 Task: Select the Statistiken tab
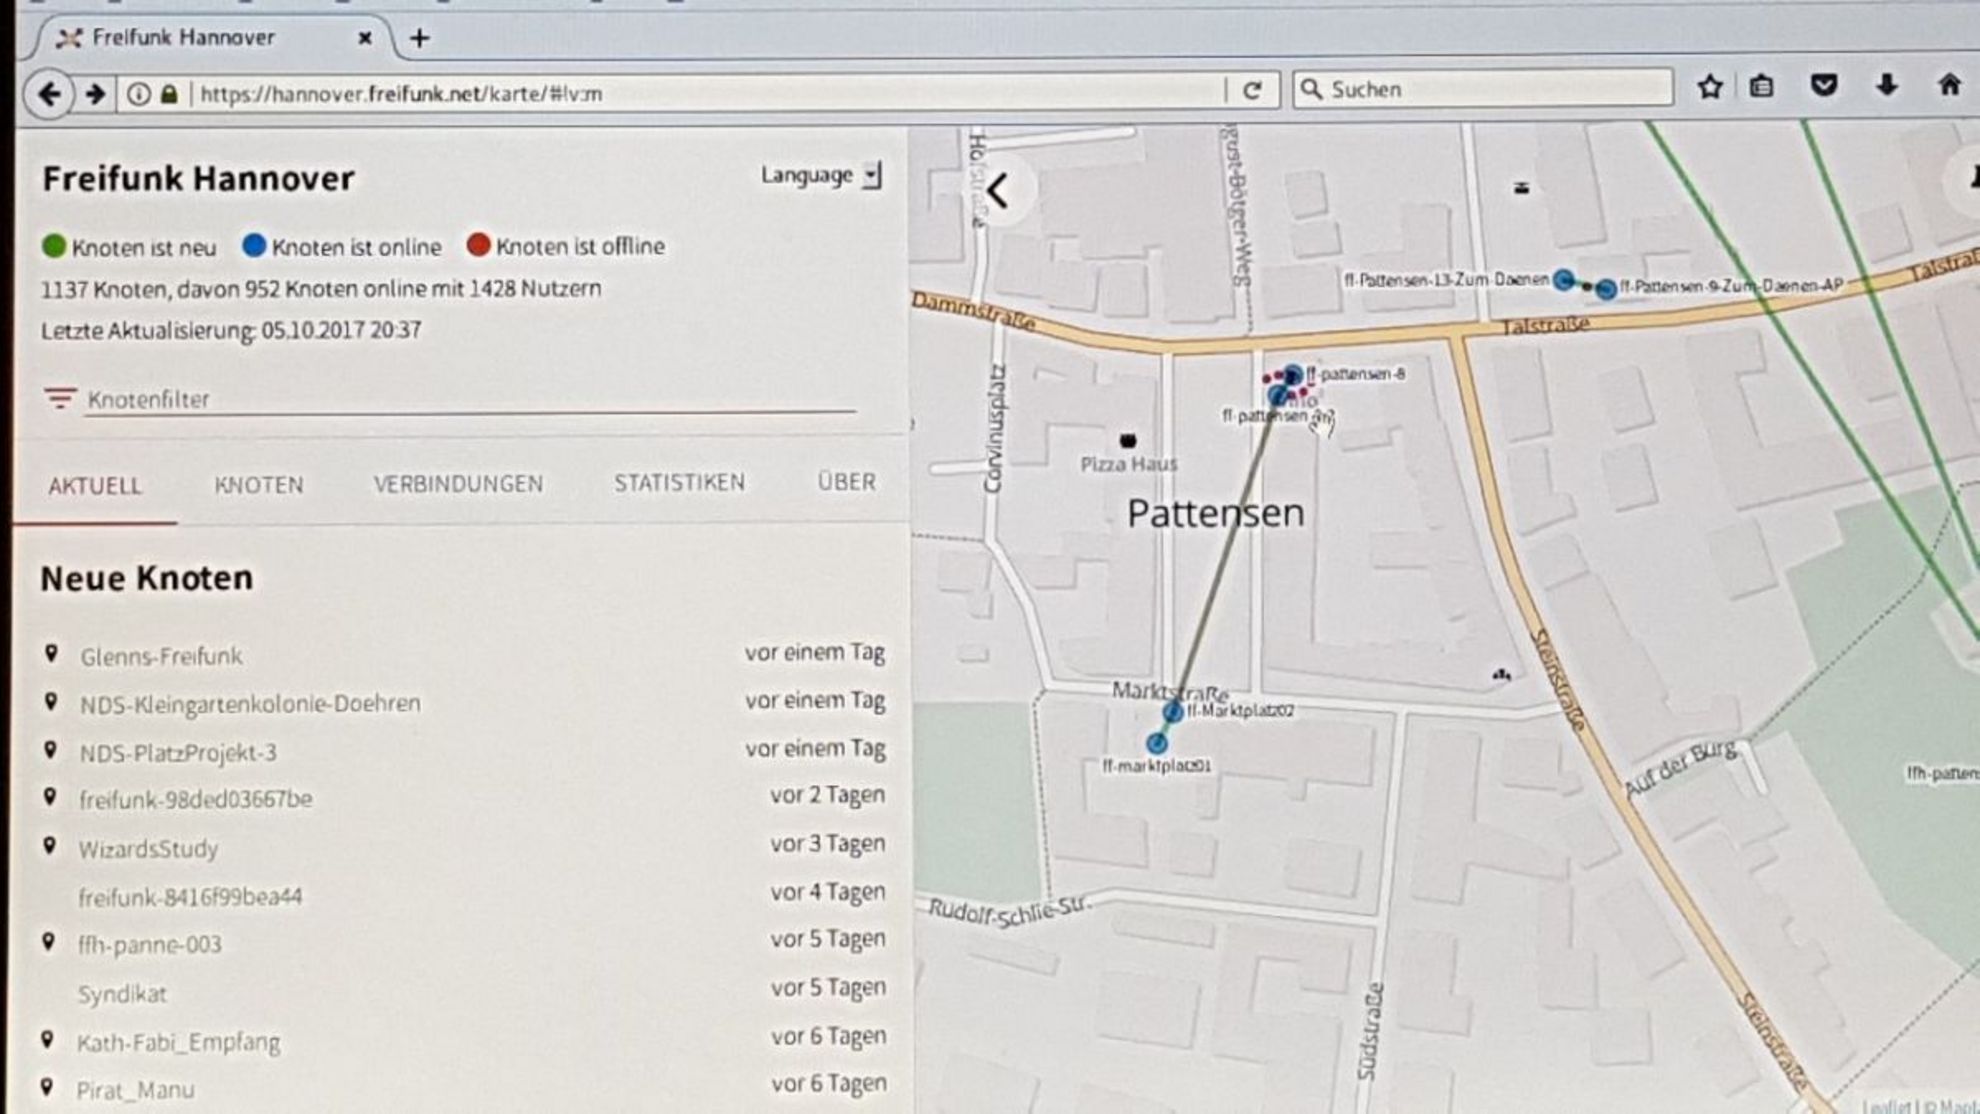pyautogui.click(x=679, y=483)
